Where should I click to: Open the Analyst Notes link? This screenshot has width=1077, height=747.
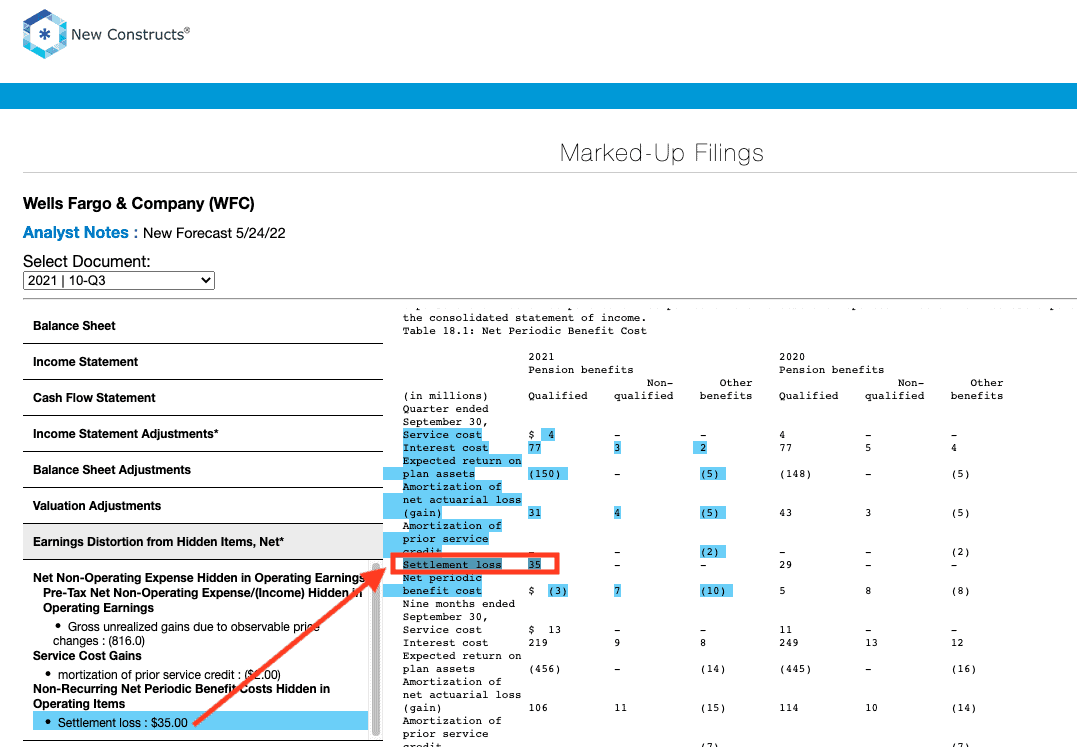coord(76,233)
